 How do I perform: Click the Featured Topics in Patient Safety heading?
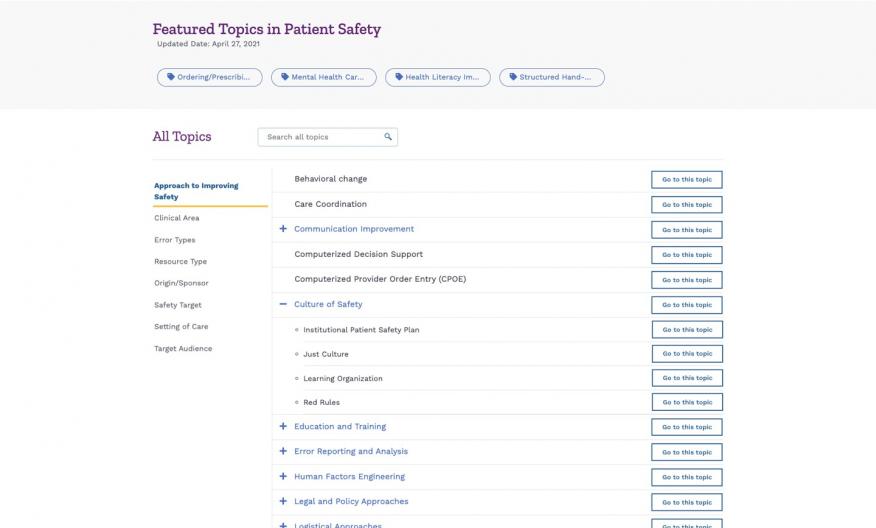[266, 29]
